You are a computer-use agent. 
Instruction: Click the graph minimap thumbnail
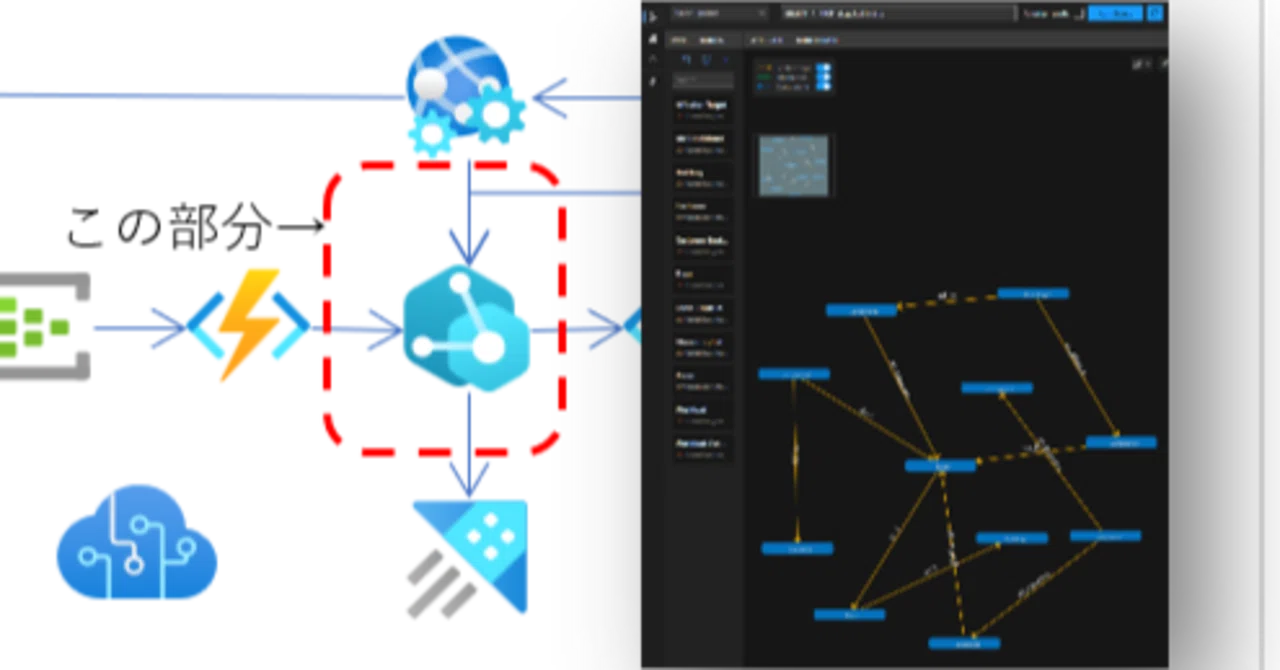pos(794,165)
